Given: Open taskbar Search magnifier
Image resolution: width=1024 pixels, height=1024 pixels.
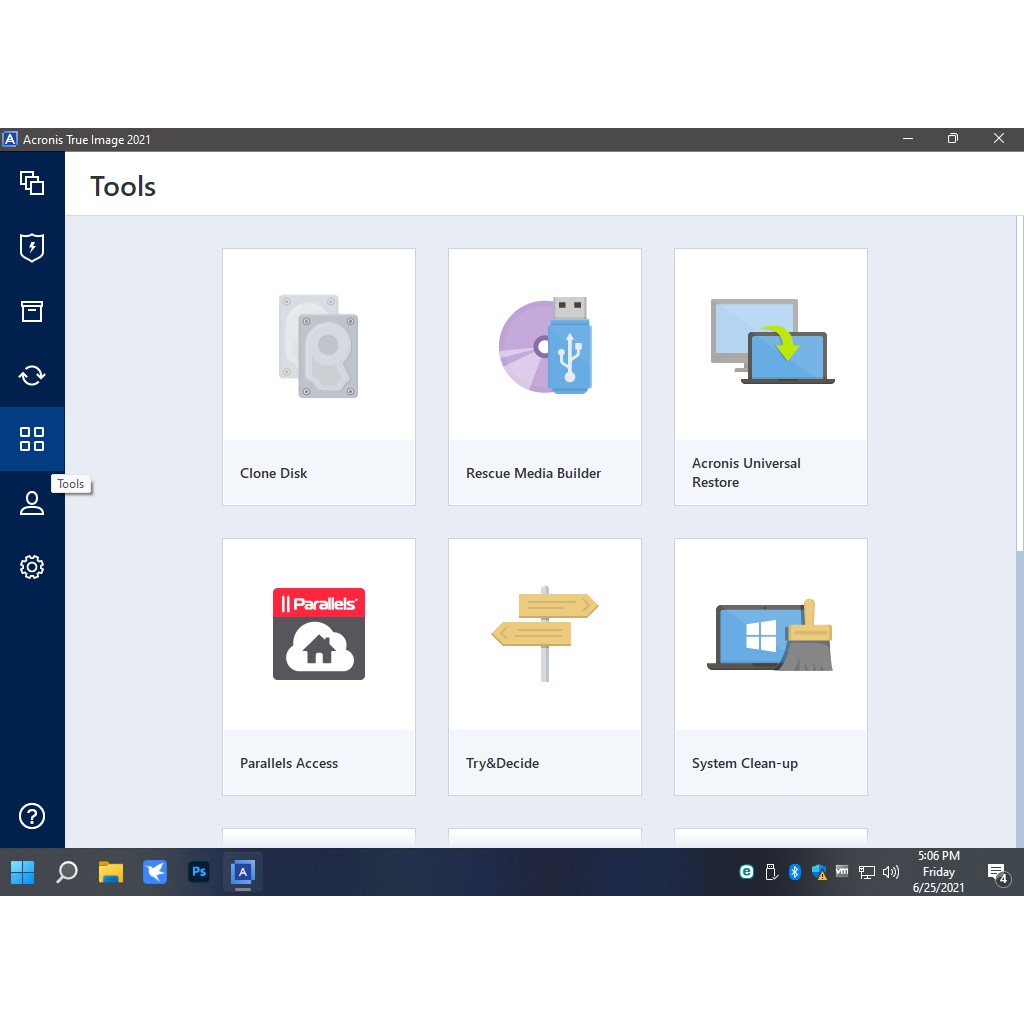Looking at the screenshot, I should (66, 872).
